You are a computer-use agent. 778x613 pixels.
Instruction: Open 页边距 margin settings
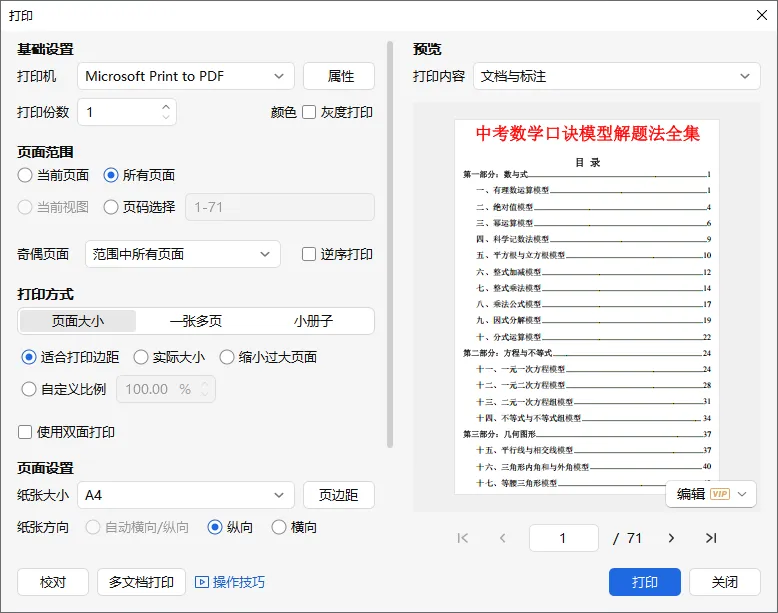pyautogui.click(x=339, y=495)
